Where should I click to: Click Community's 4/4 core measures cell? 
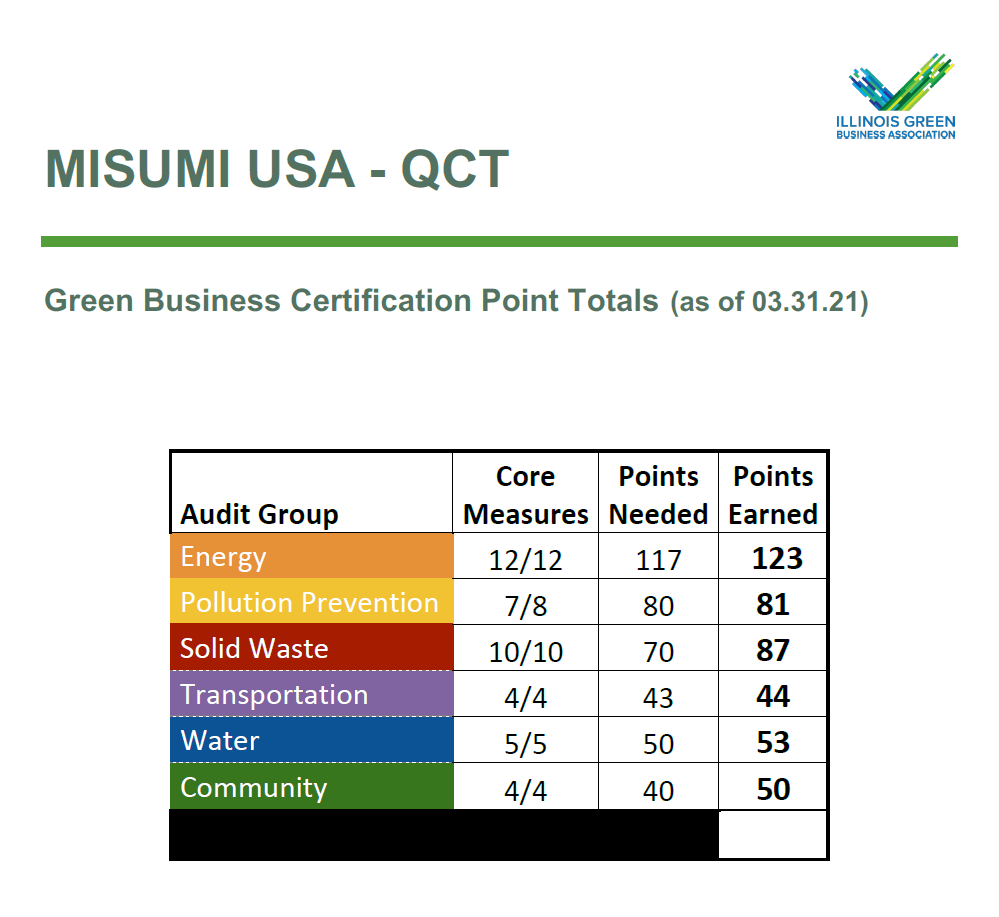pos(526,787)
